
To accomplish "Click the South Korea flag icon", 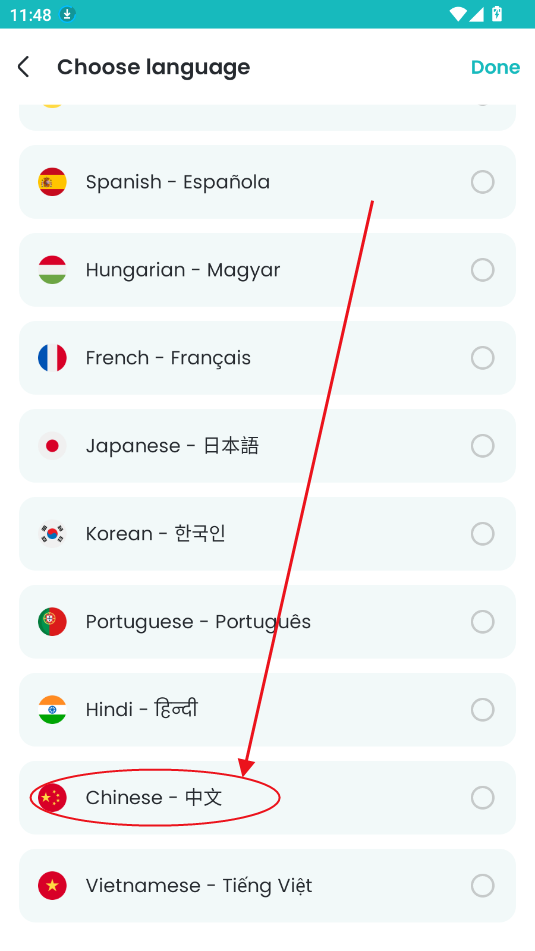I will [x=52, y=534].
